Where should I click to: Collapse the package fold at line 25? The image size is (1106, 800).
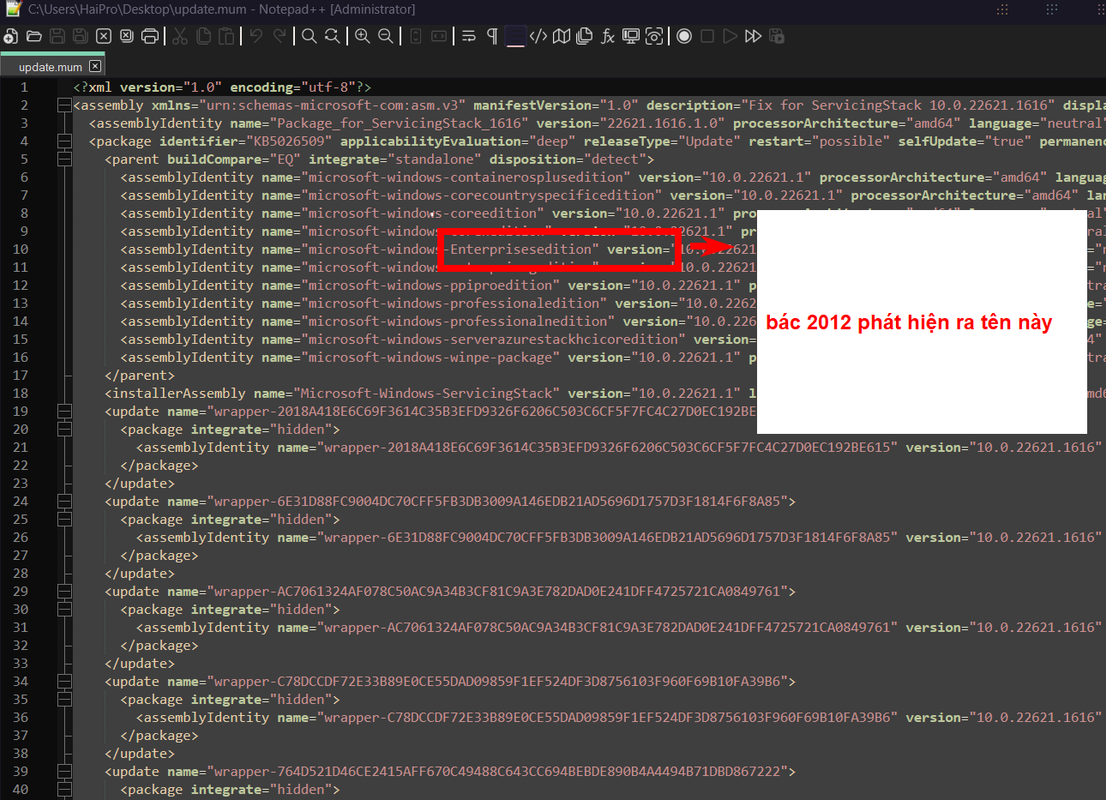click(x=64, y=520)
